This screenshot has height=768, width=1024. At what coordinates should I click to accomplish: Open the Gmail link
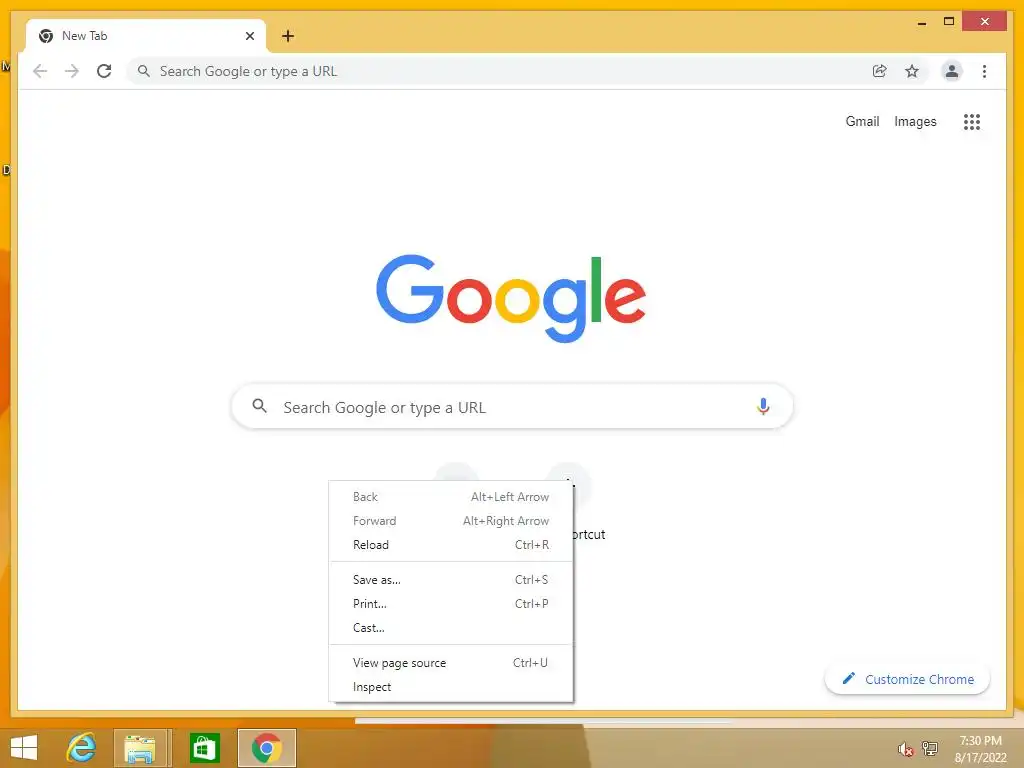(862, 121)
